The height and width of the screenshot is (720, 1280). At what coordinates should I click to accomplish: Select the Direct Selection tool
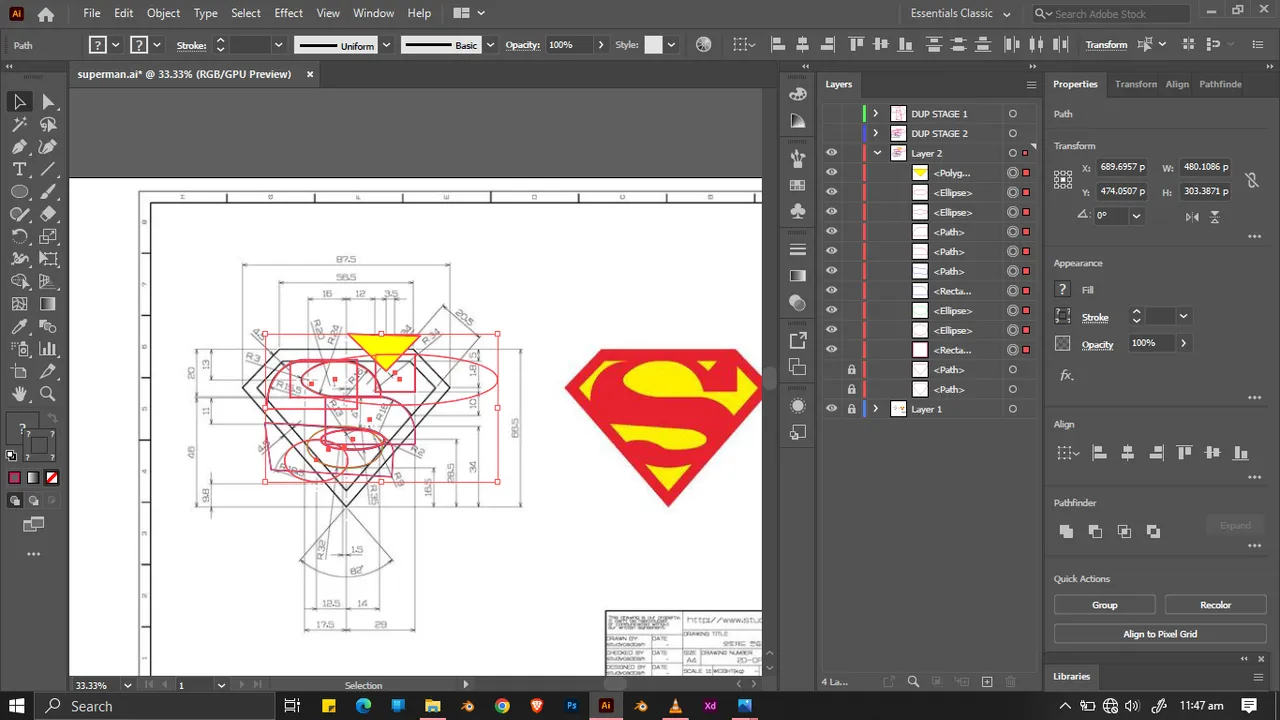click(48, 102)
